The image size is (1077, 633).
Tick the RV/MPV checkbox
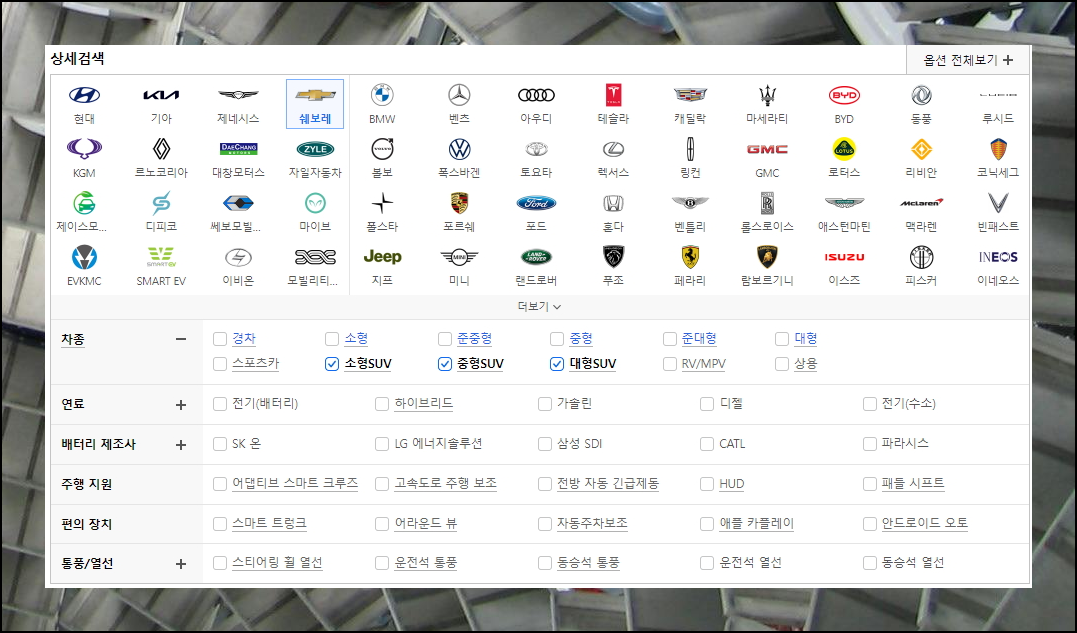(x=670, y=364)
